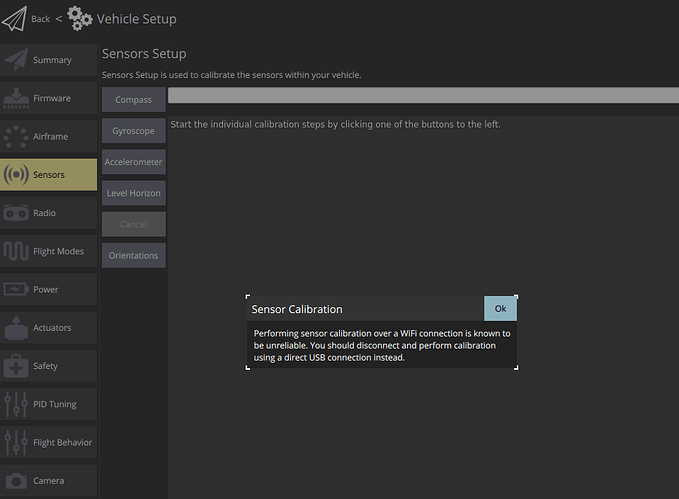The width and height of the screenshot is (679, 499).
Task: Select the Flight Behavior label
Action: point(63,442)
